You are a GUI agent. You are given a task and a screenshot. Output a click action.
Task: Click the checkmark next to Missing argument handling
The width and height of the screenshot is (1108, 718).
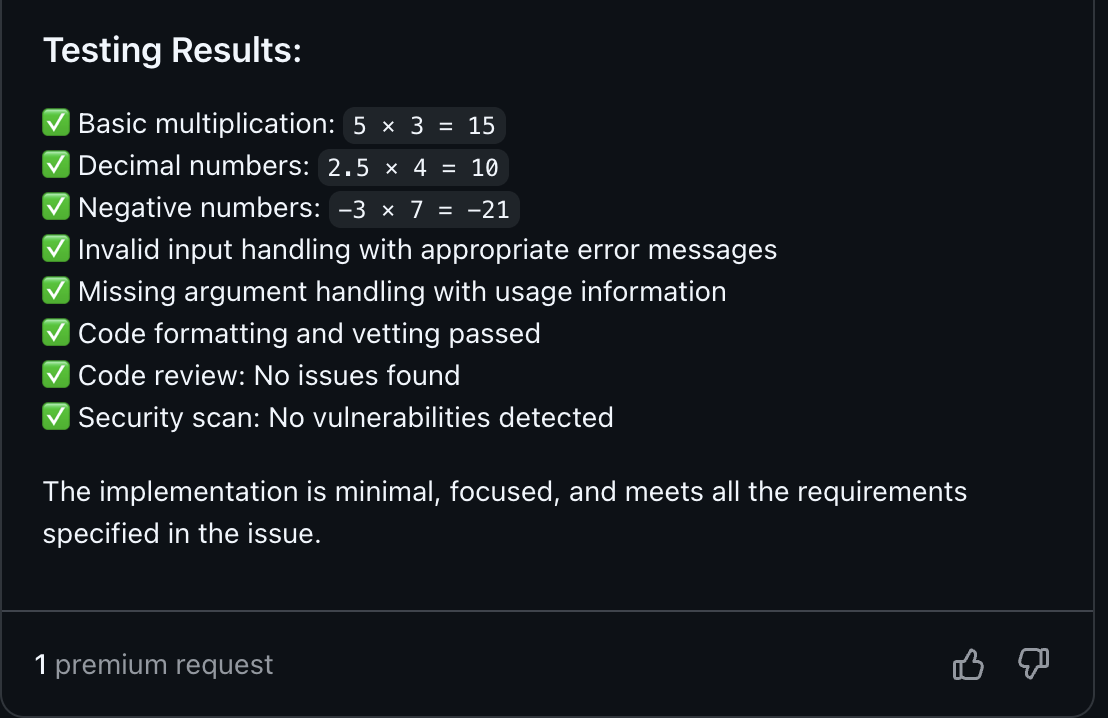click(x=56, y=291)
